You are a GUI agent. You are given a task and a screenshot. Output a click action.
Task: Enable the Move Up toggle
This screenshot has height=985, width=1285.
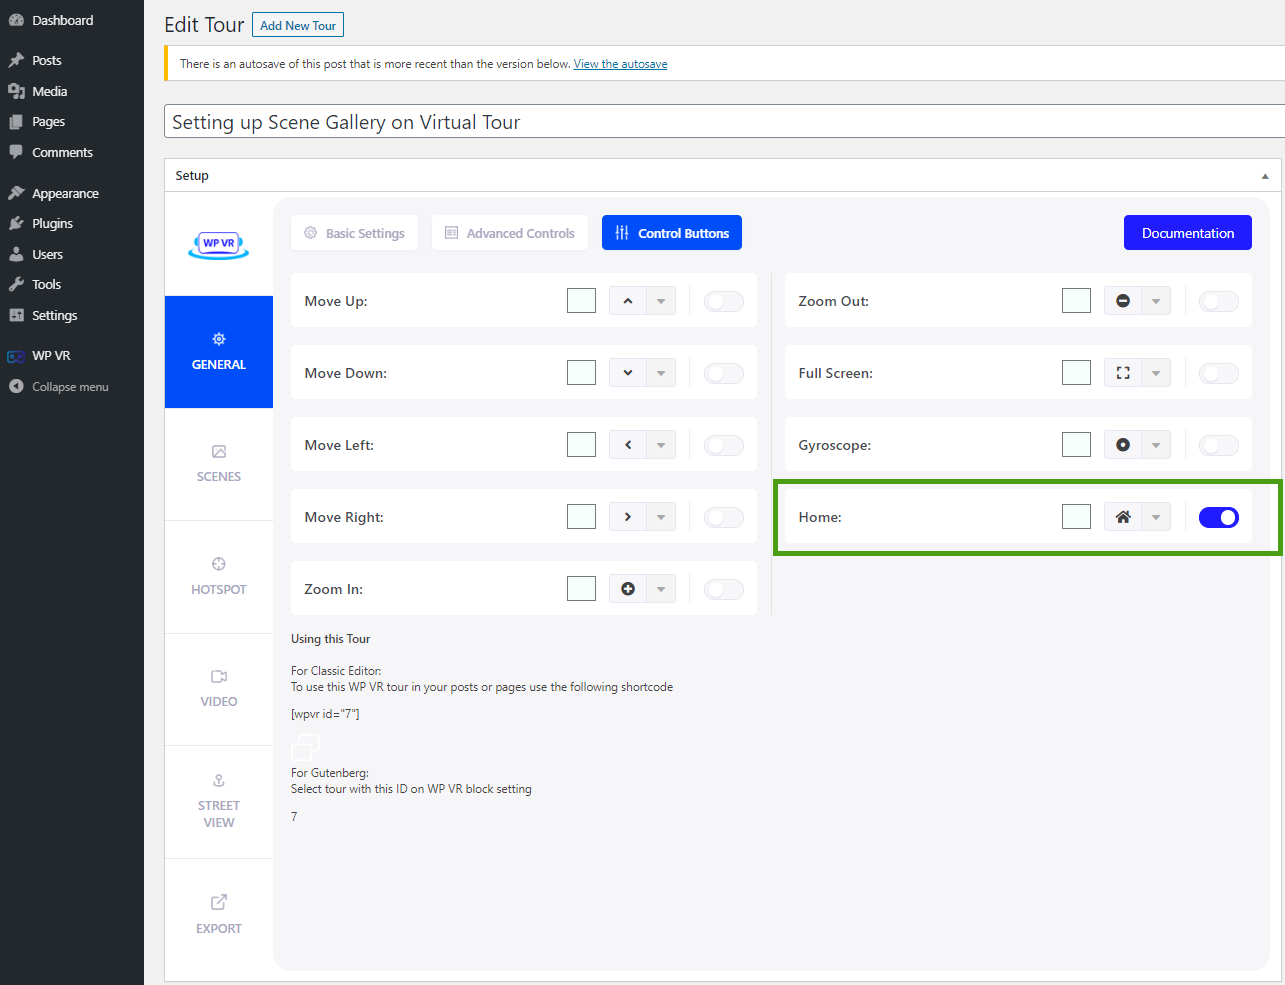[724, 301]
